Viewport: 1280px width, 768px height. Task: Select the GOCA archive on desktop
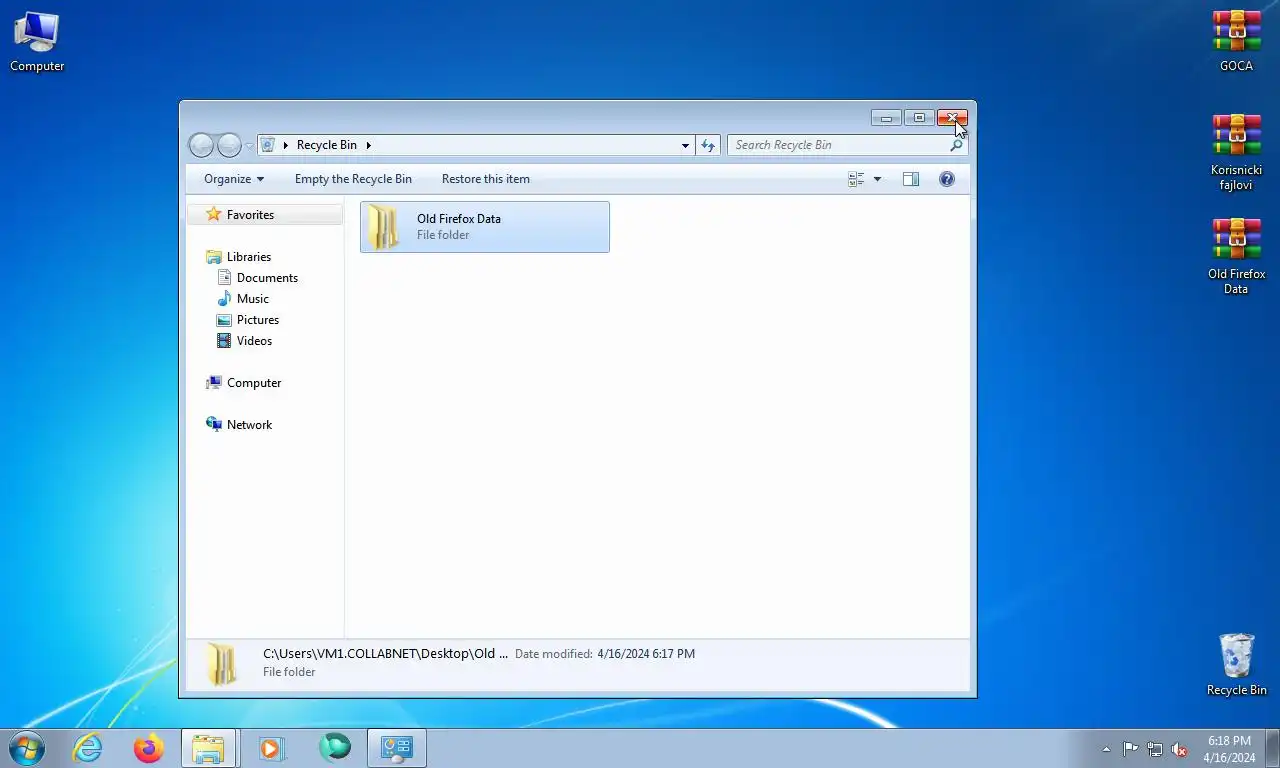click(1236, 41)
